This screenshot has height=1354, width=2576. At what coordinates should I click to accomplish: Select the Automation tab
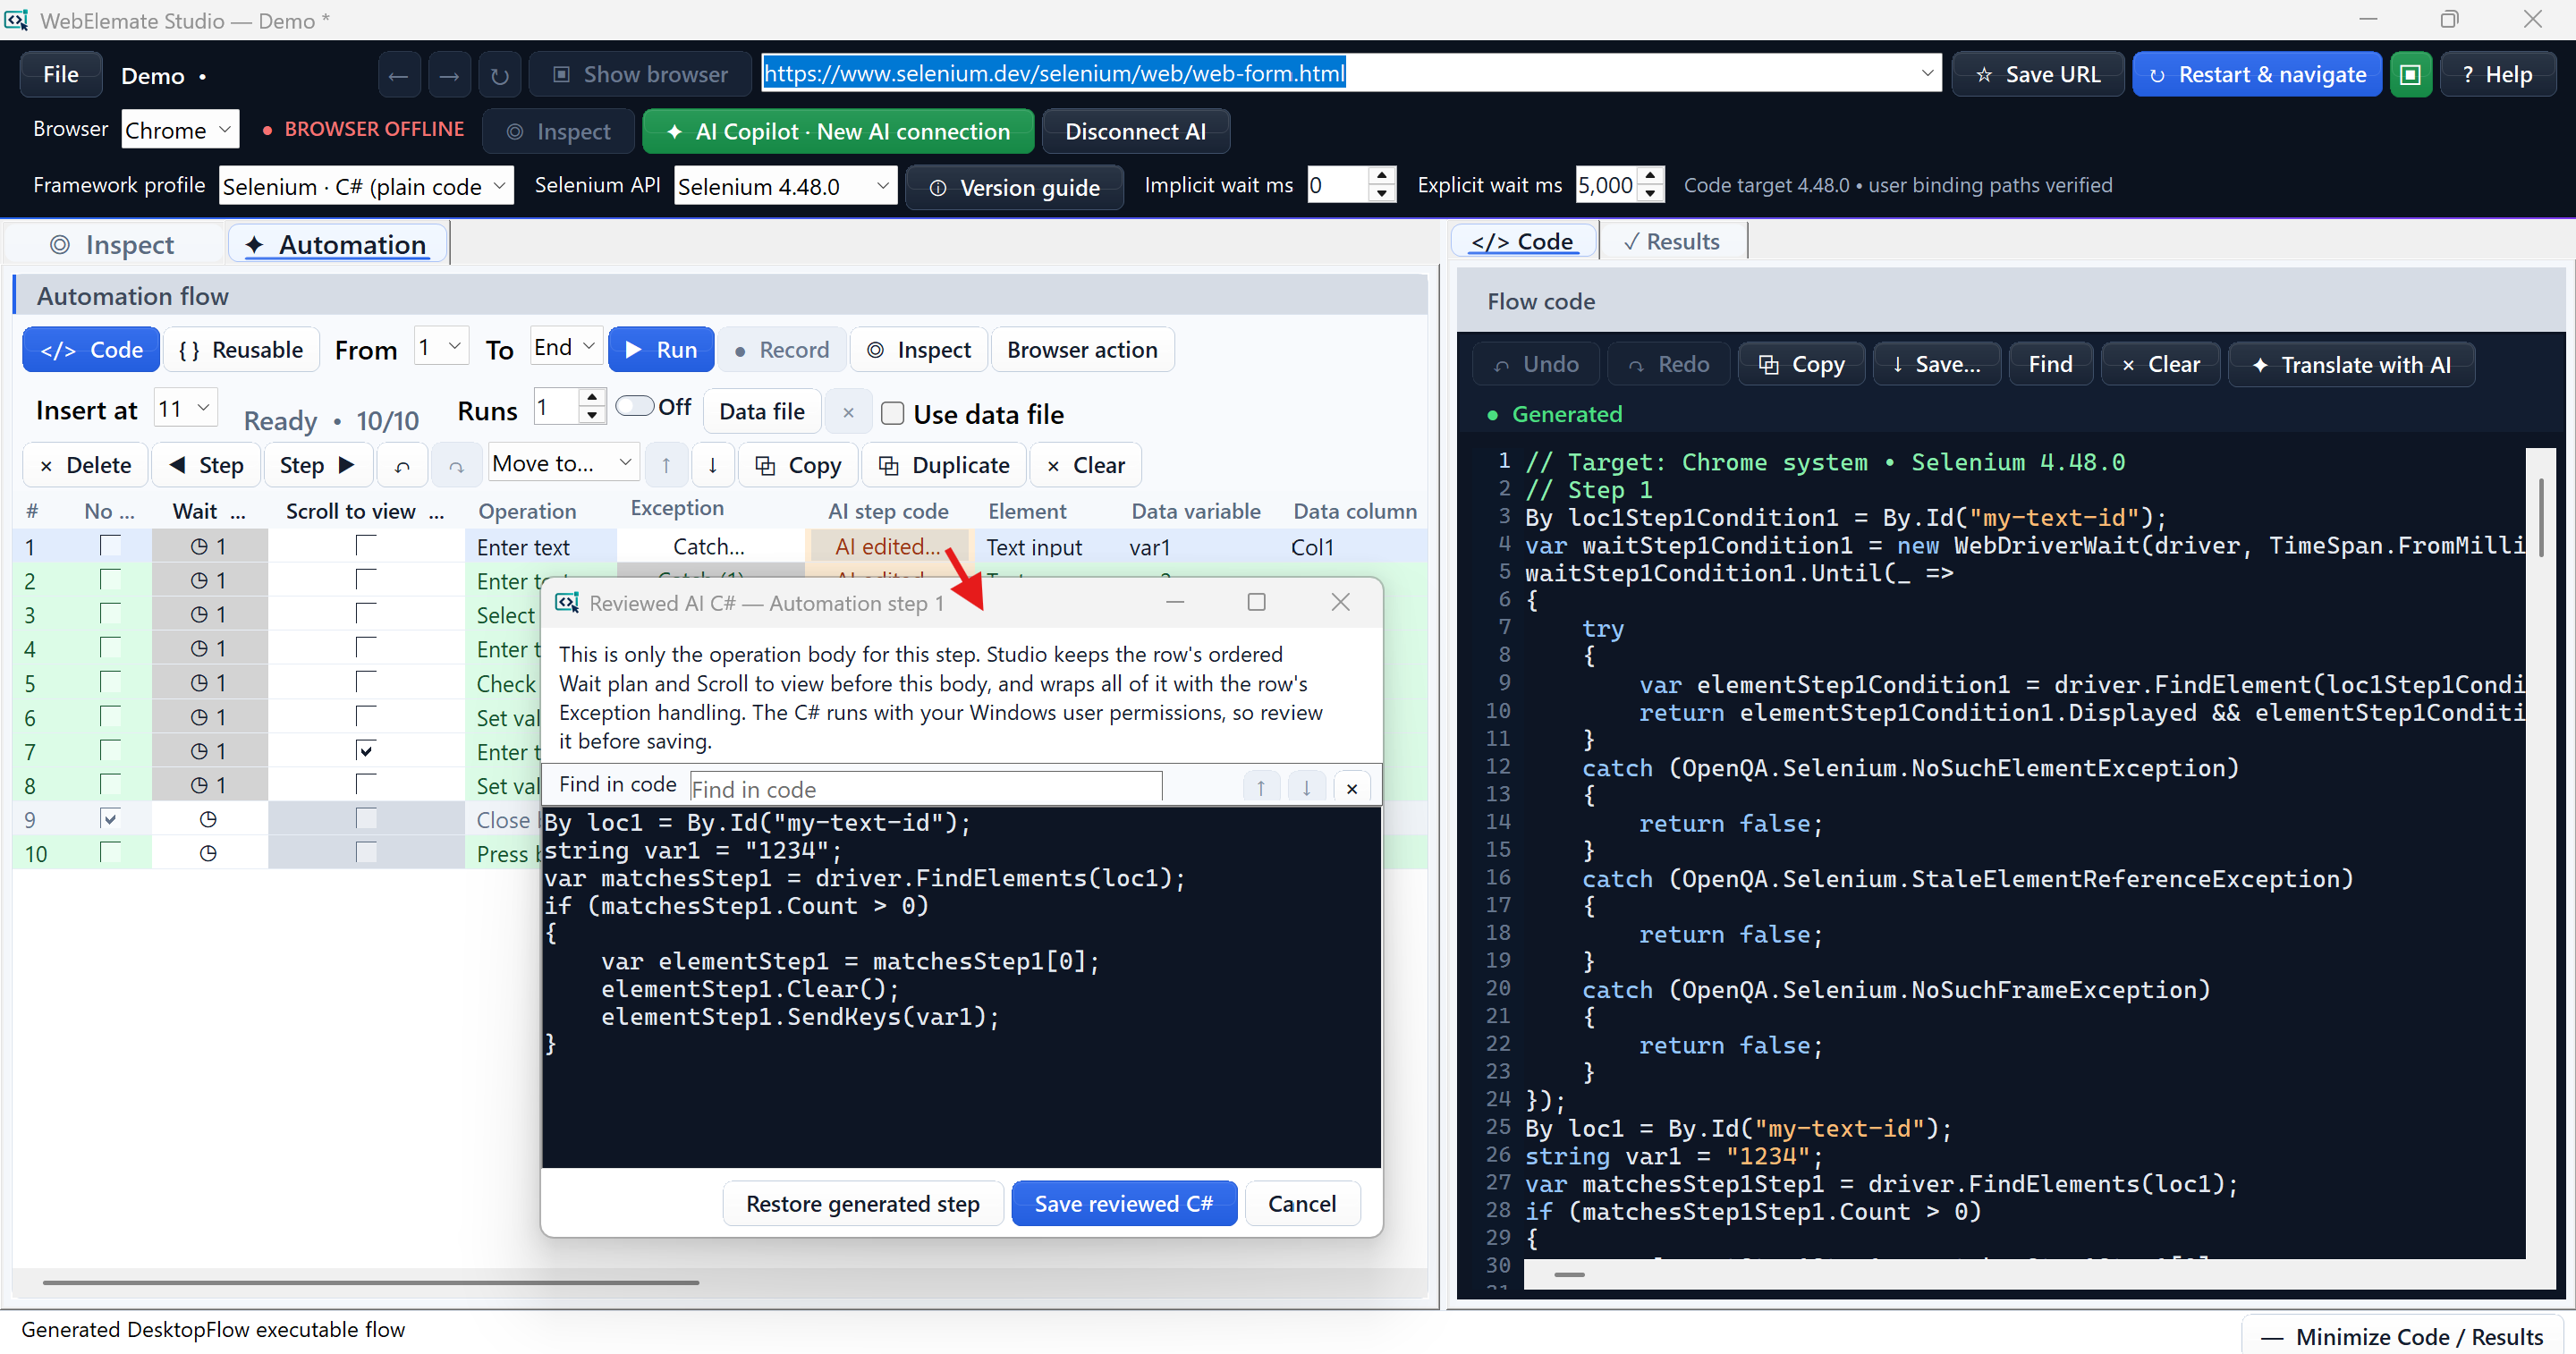338,244
